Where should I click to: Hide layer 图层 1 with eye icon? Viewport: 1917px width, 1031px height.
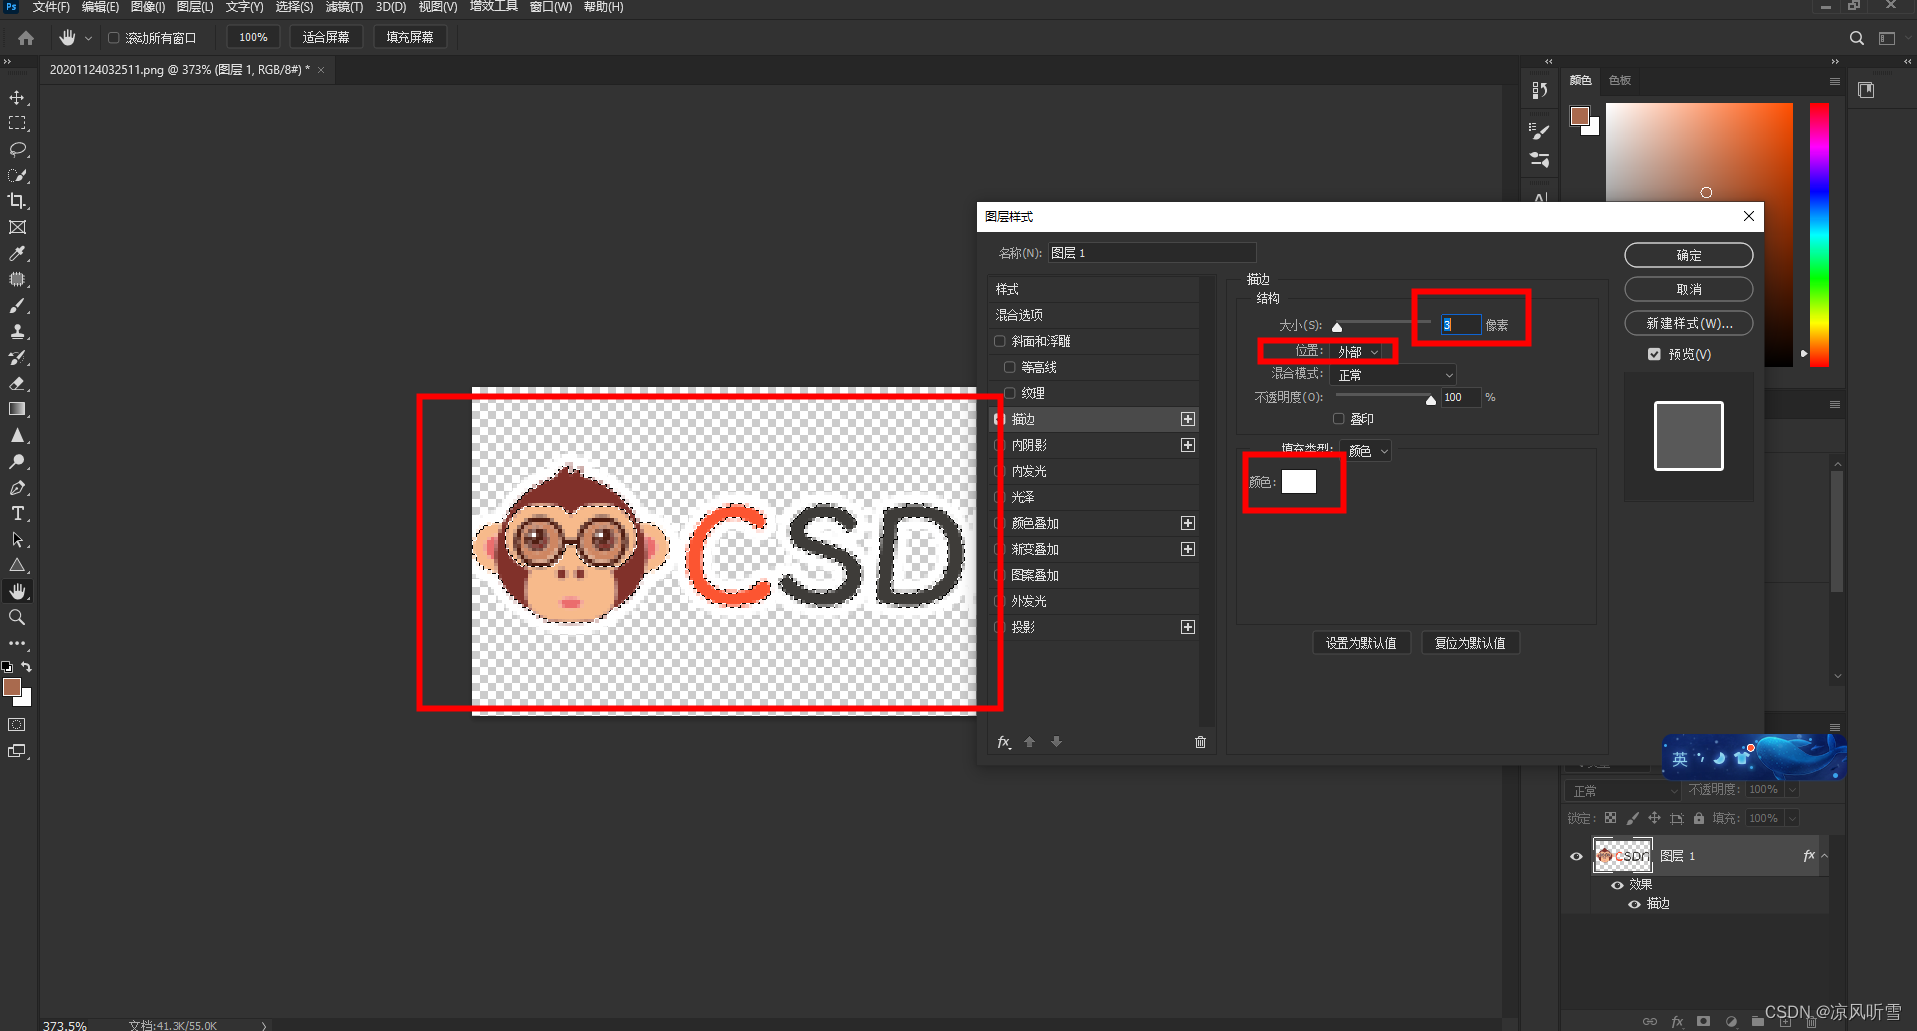pyautogui.click(x=1576, y=856)
